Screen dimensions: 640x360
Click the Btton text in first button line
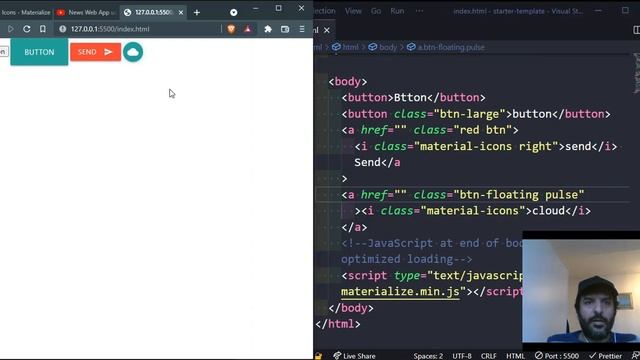[x=410, y=98]
